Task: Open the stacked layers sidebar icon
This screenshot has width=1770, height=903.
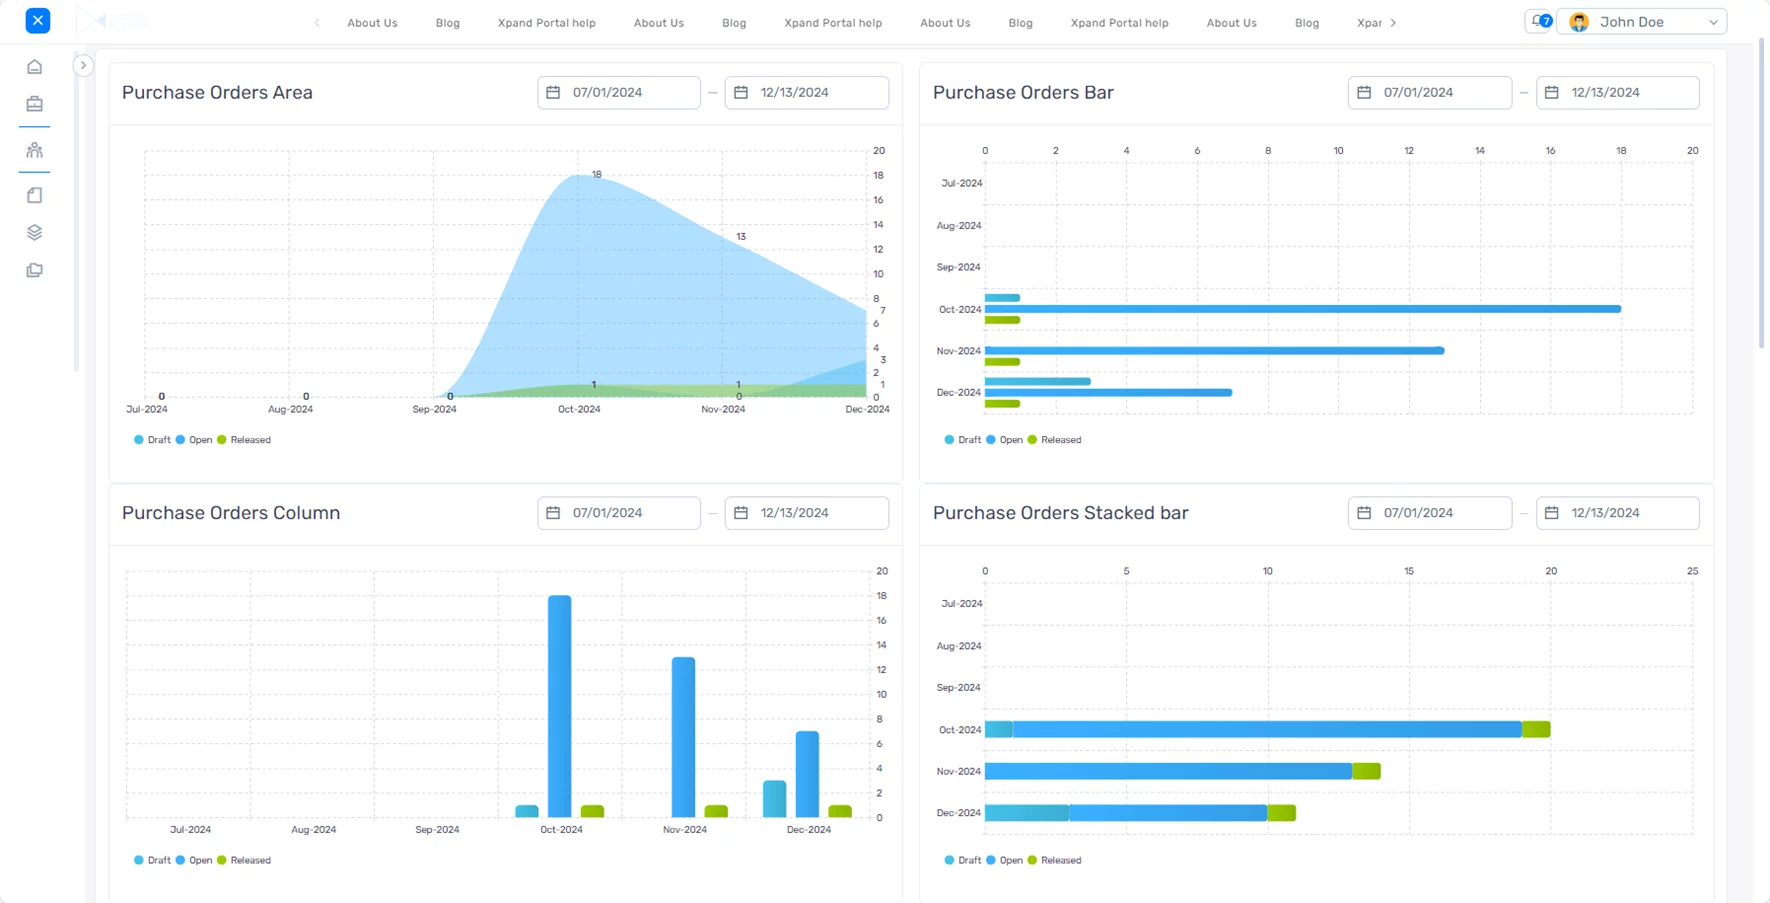Action: [34, 233]
